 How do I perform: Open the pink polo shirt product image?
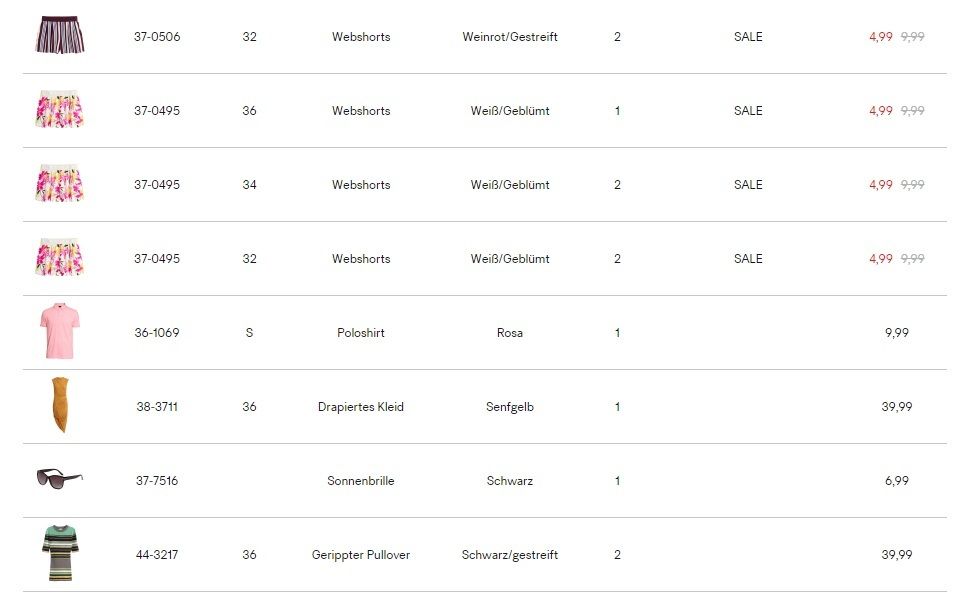point(60,332)
